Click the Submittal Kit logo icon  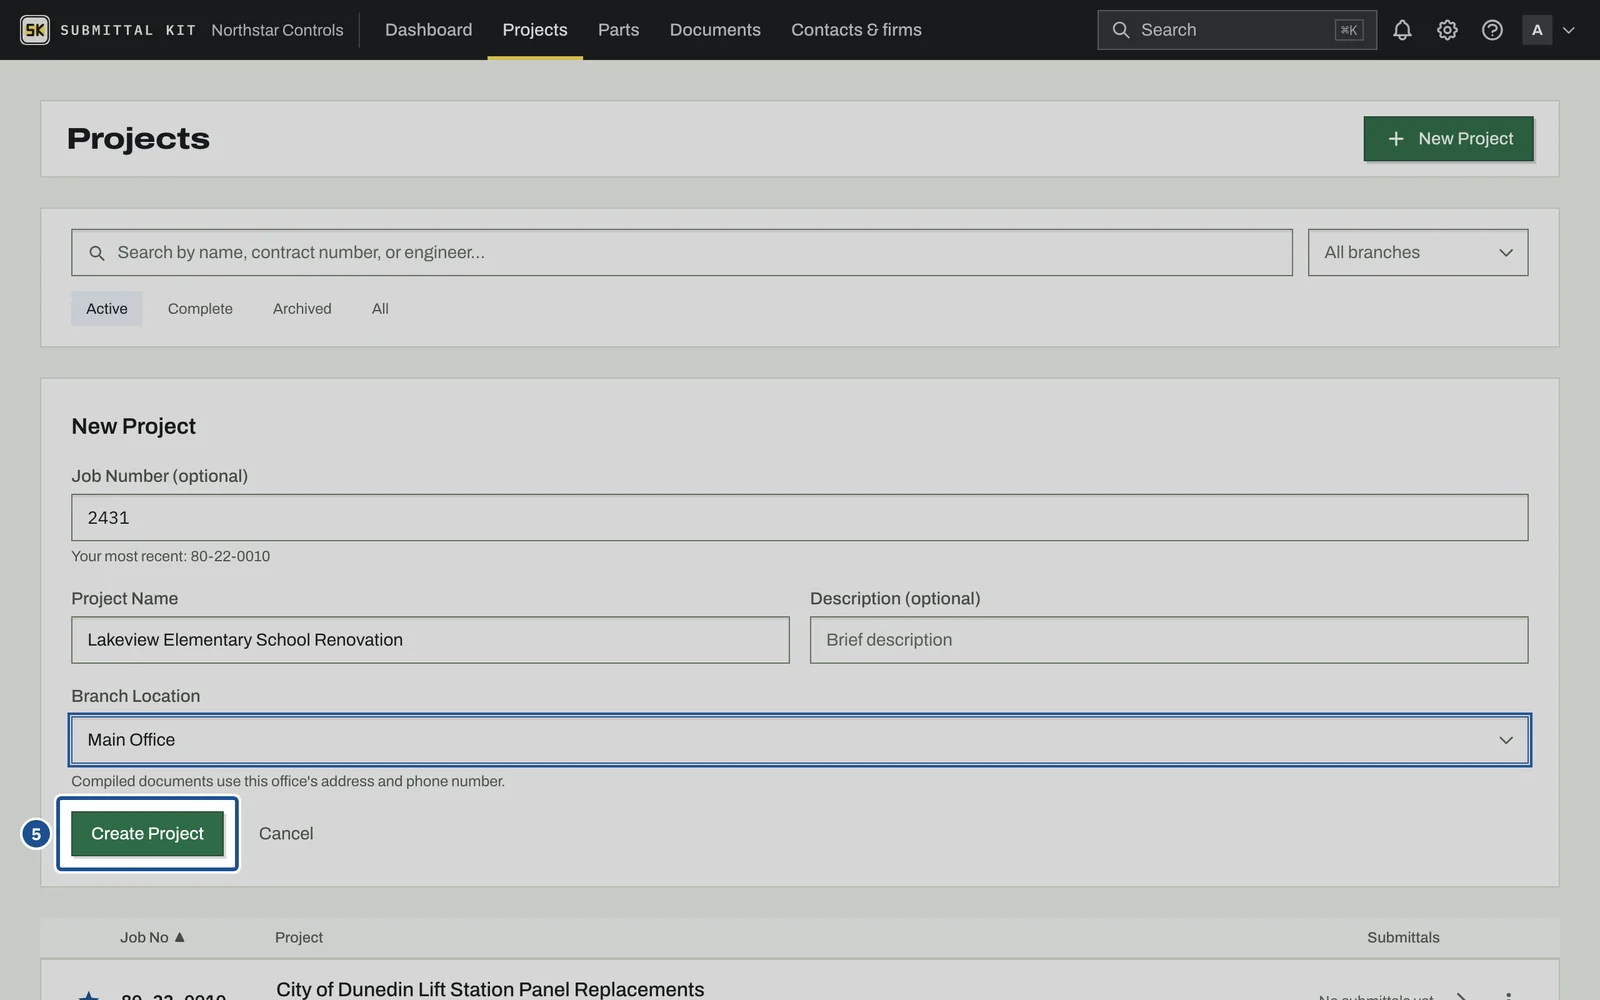35,30
